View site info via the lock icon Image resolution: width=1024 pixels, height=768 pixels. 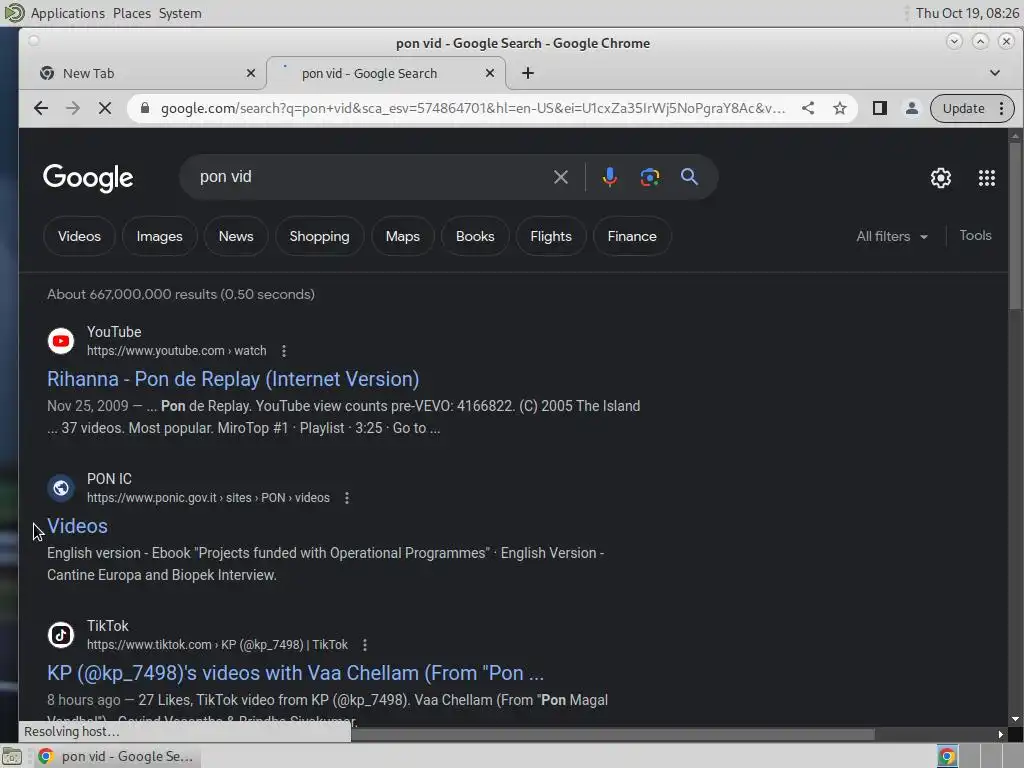[x=144, y=108]
